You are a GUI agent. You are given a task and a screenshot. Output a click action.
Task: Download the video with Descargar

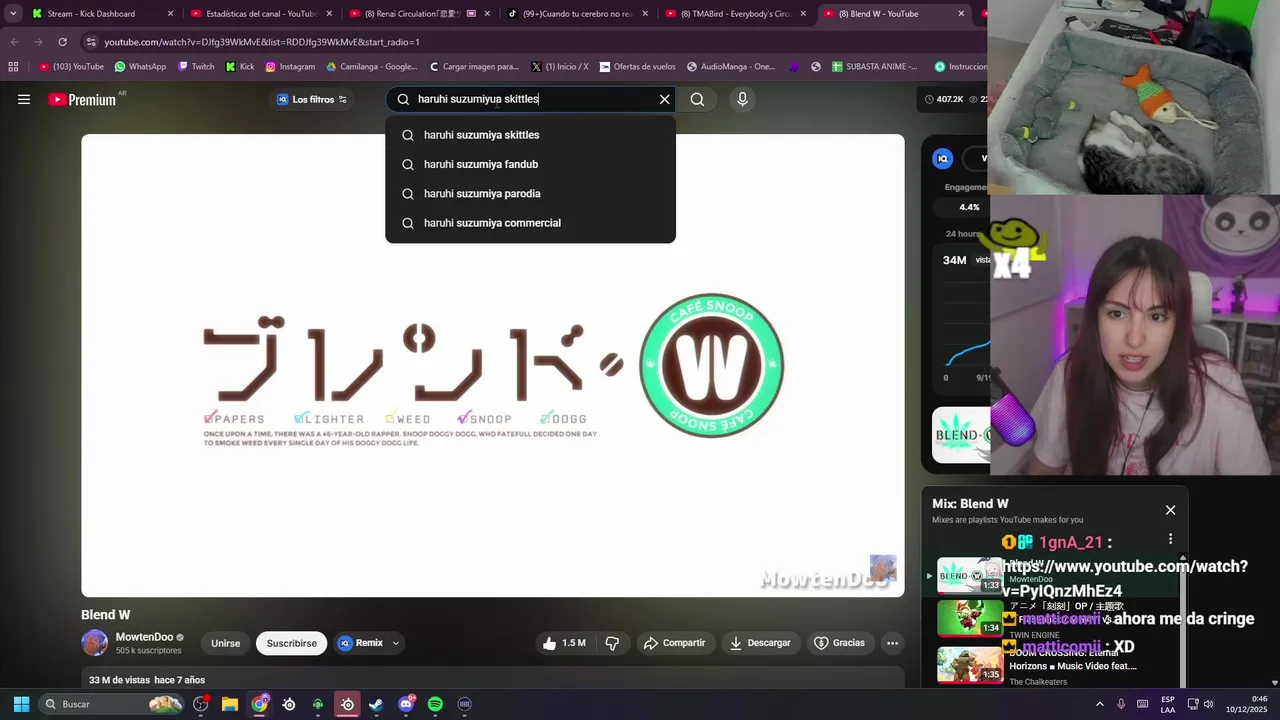pyautogui.click(x=760, y=643)
